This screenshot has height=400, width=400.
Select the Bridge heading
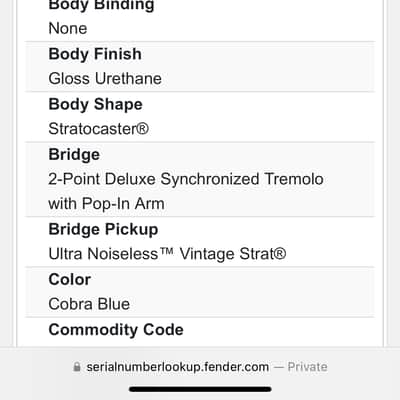click(74, 155)
